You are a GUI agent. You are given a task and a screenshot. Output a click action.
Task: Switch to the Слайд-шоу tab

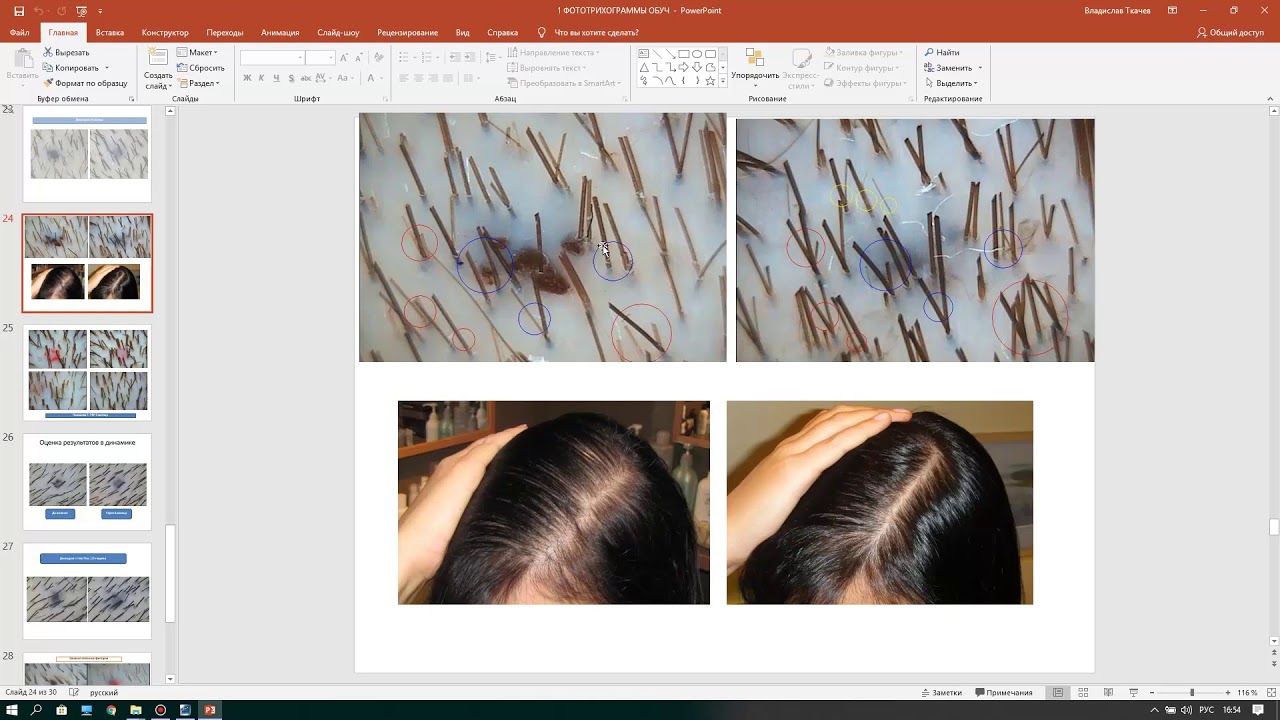click(x=338, y=32)
